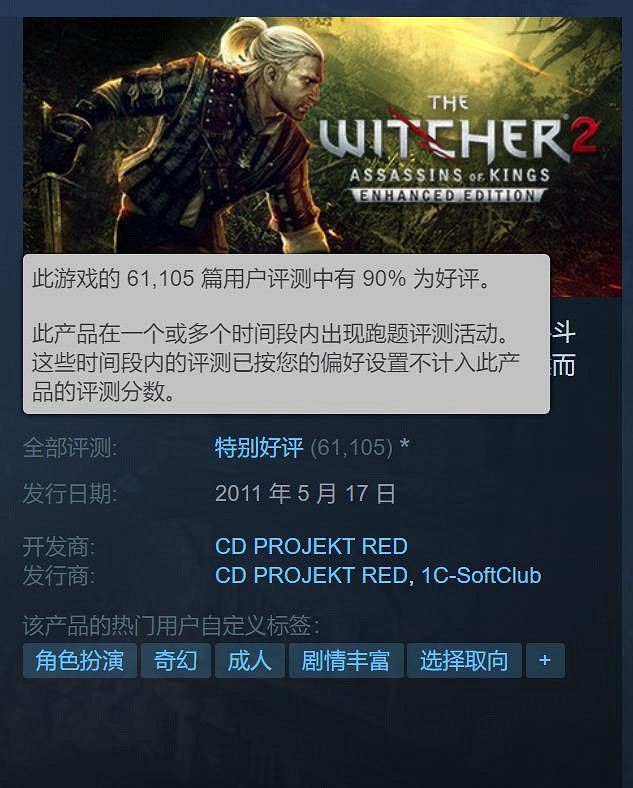
Task: Click The Witcher 2 logo in header
Action: [456, 150]
